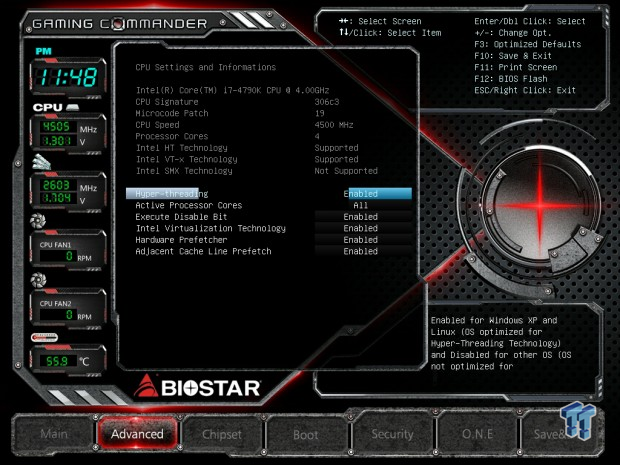Open the Save & Exit tab
Viewport: 620px width, 465px height.
(x=561, y=434)
